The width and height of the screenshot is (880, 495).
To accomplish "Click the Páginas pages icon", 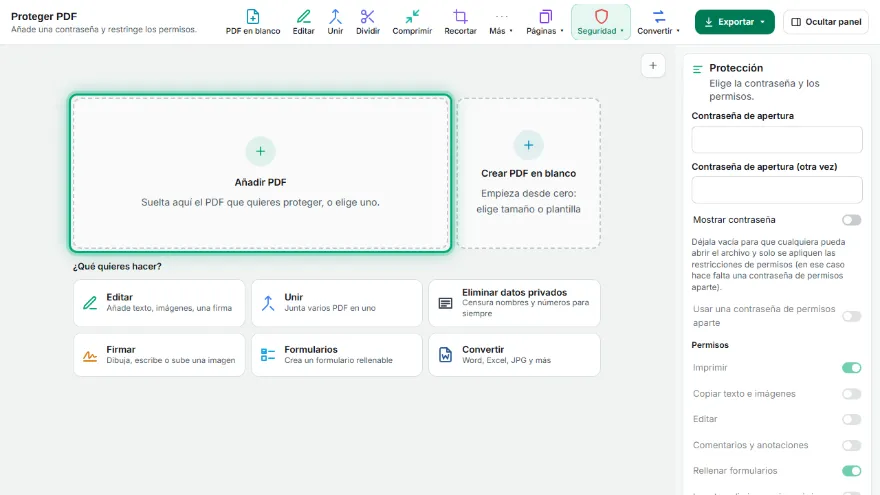I will coord(545,16).
